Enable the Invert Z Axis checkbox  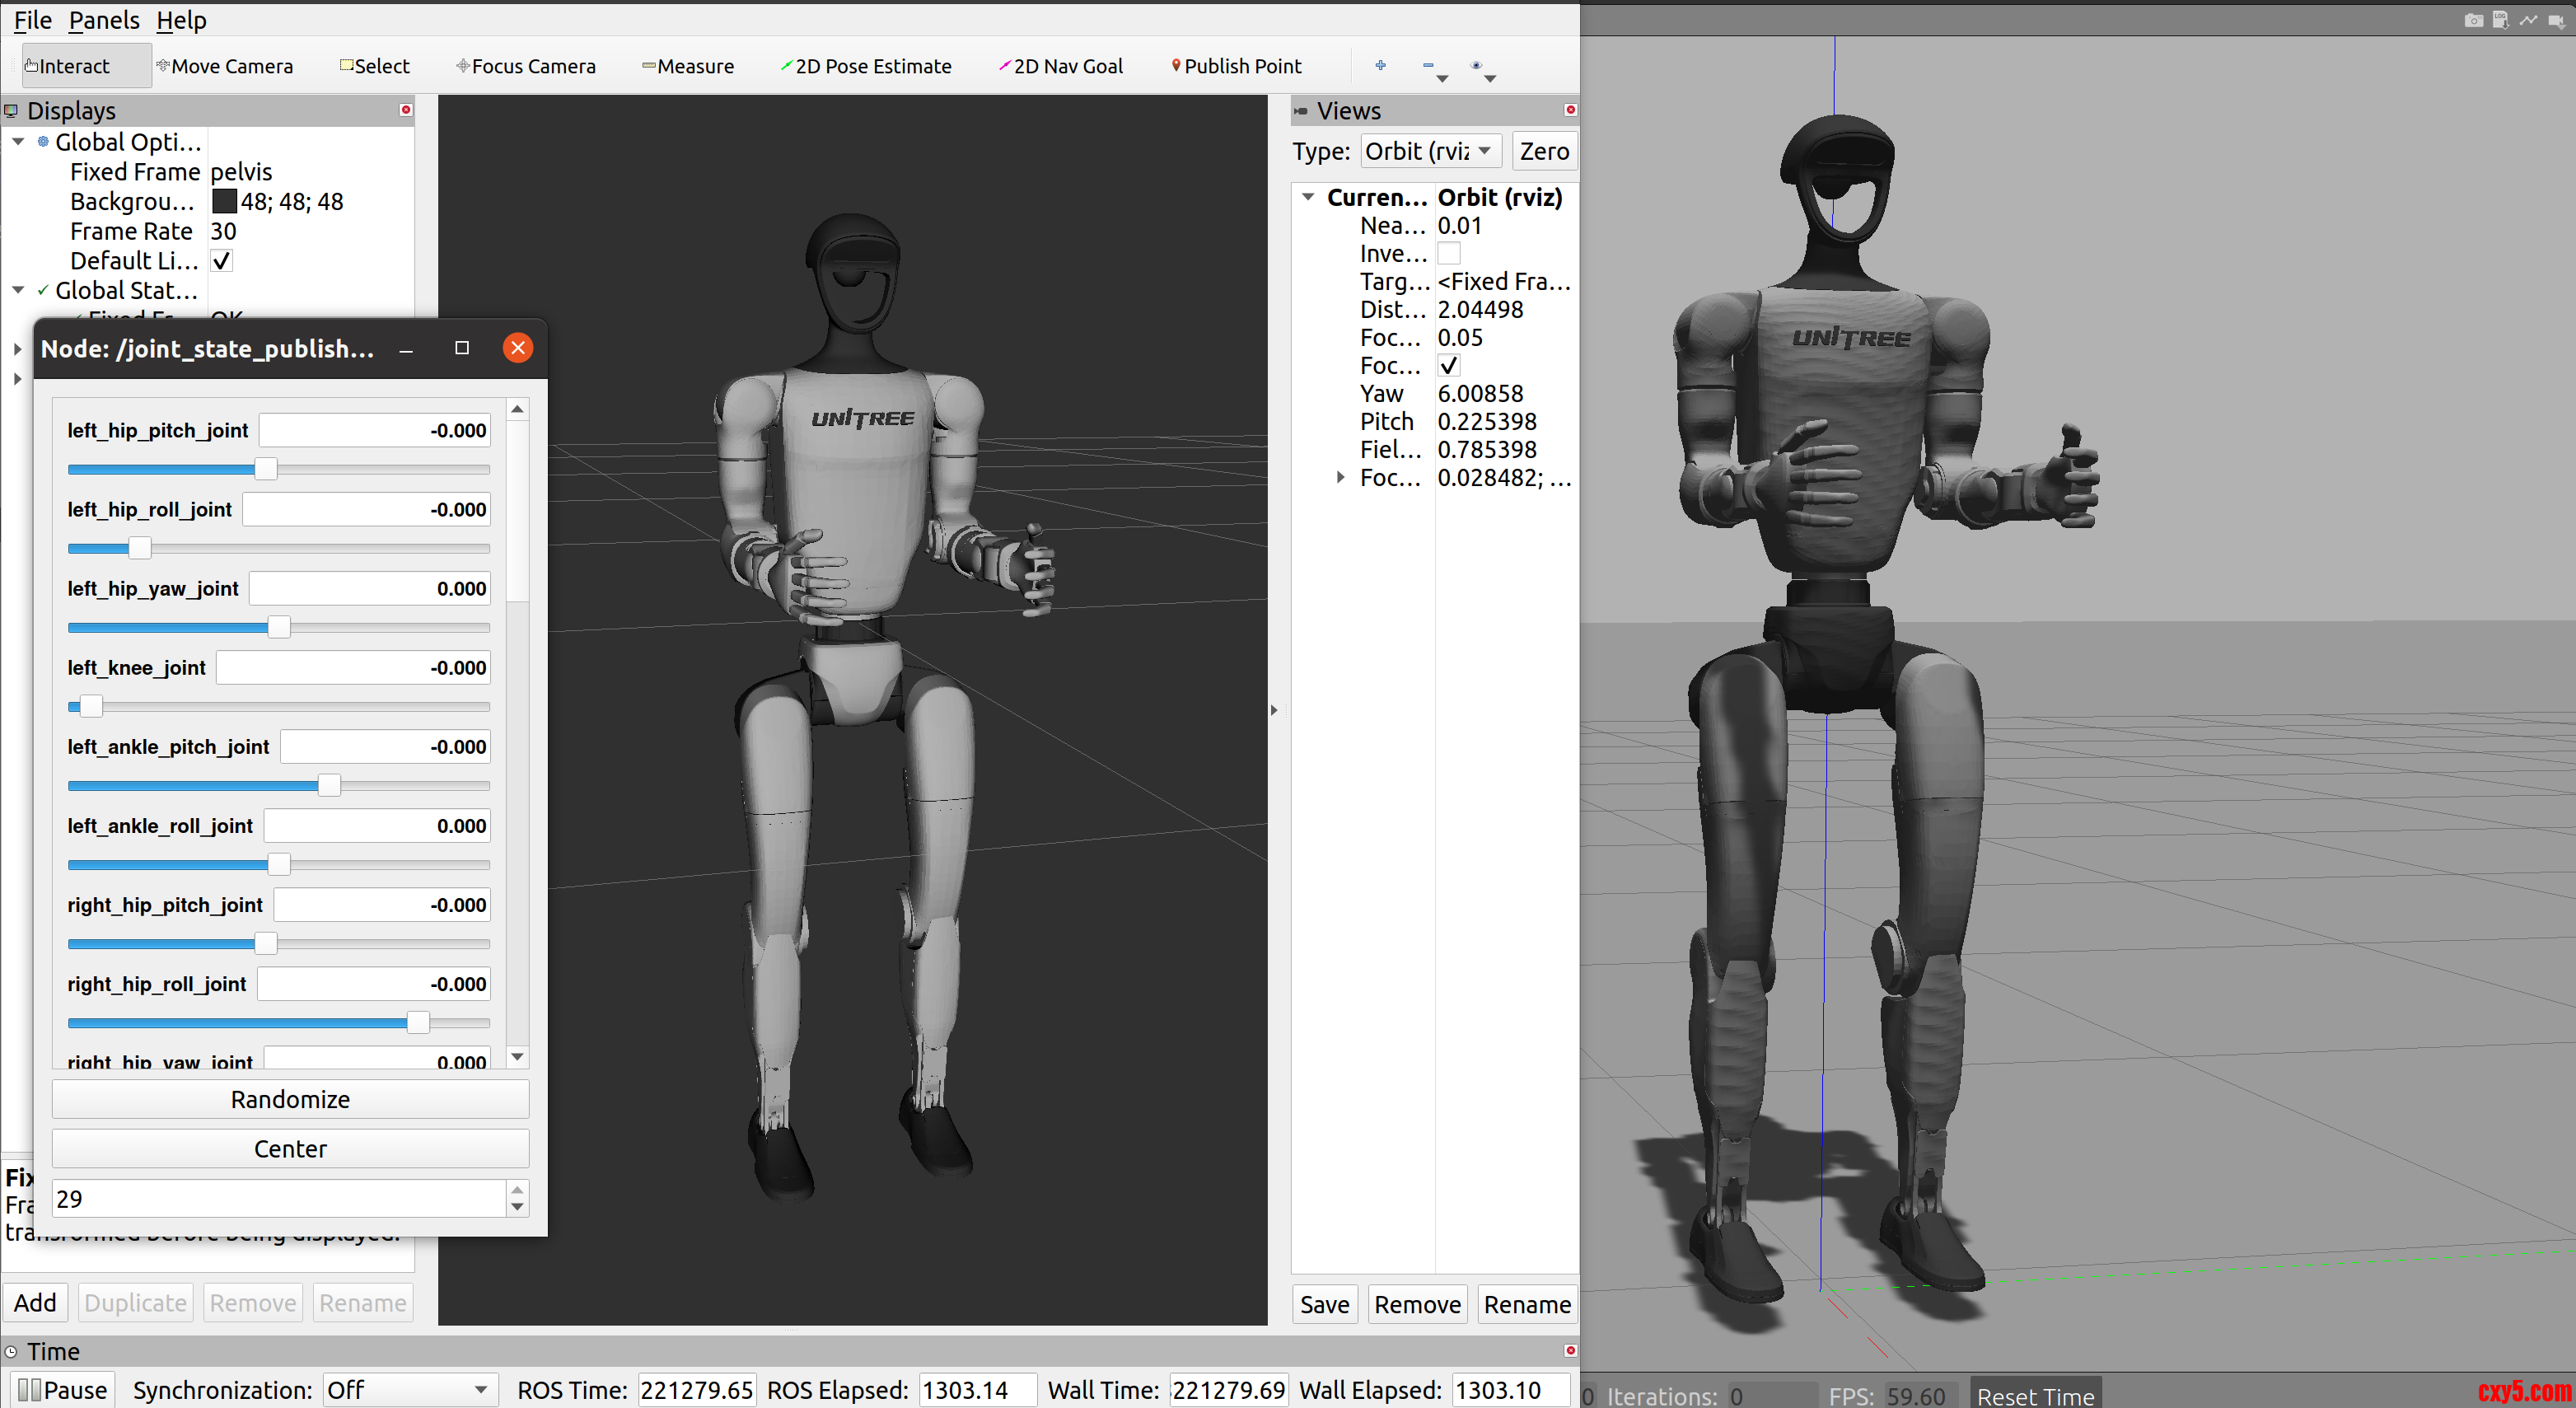tap(1448, 254)
